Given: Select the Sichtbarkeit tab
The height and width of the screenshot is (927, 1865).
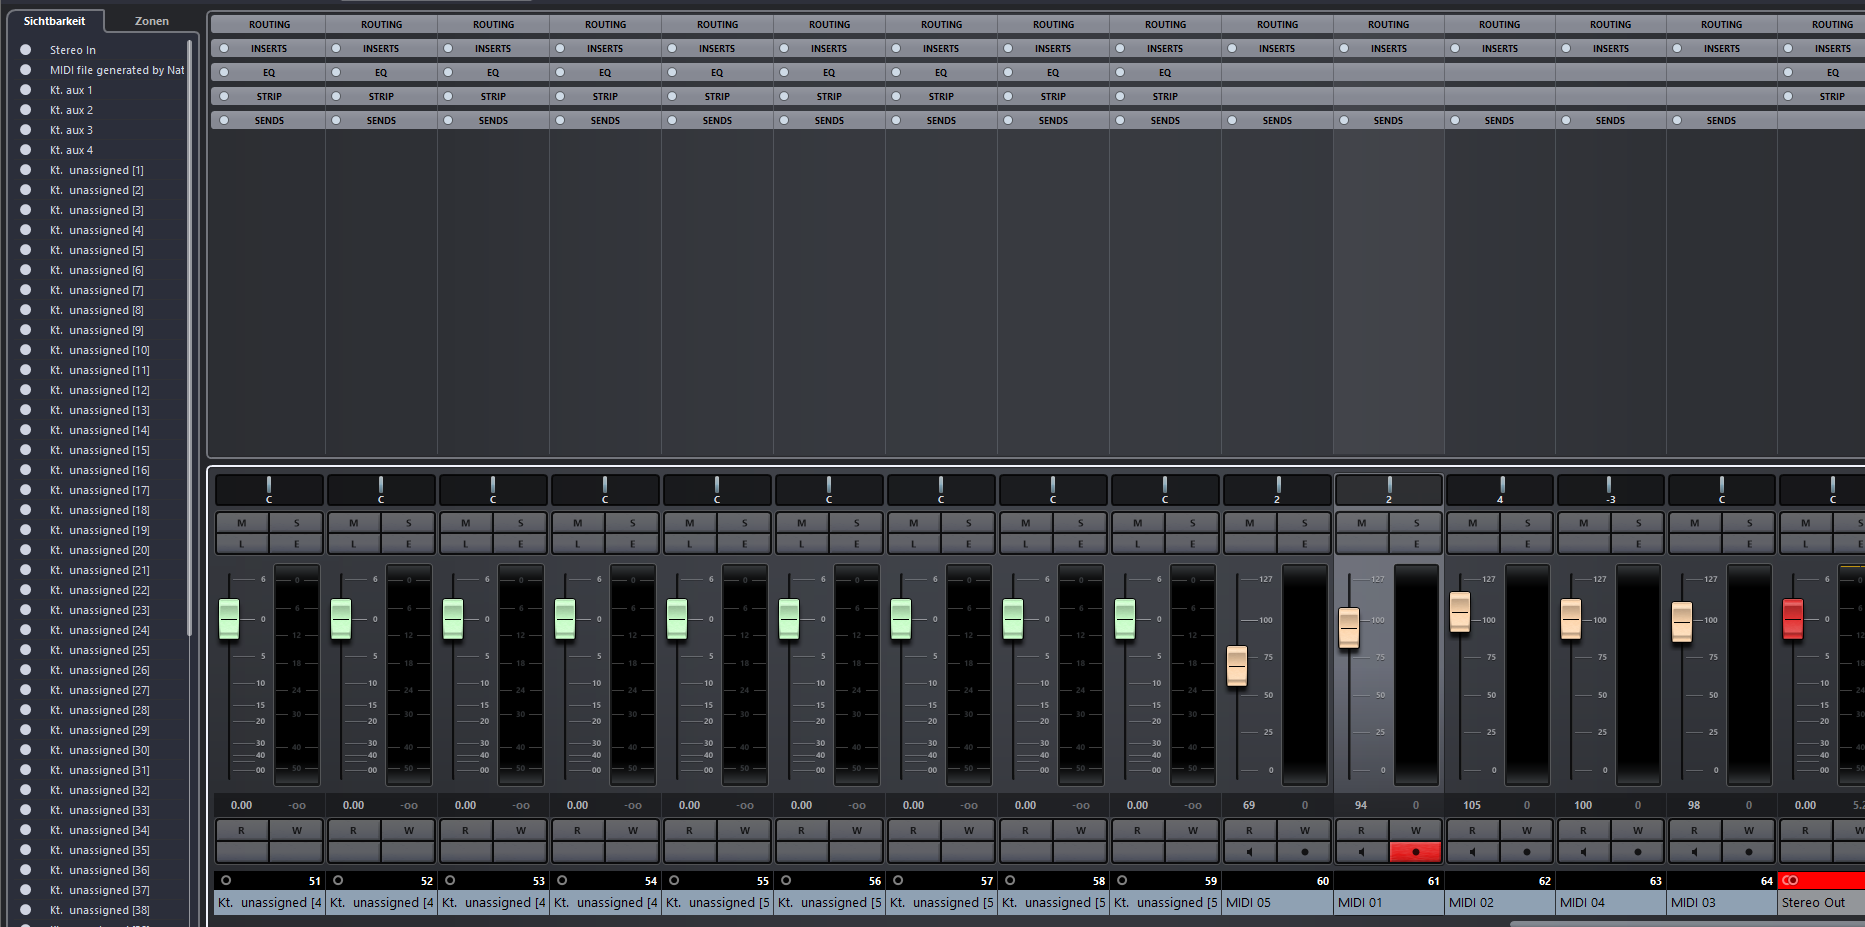Looking at the screenshot, I should click(54, 21).
